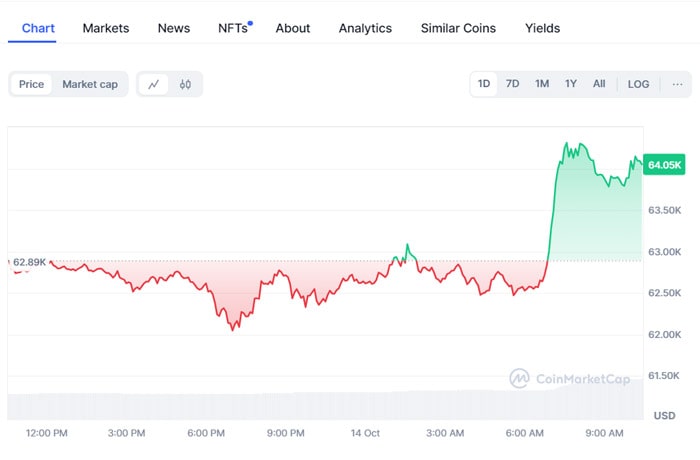
Task: Click the 14 Oct date marker
Action: (x=365, y=433)
